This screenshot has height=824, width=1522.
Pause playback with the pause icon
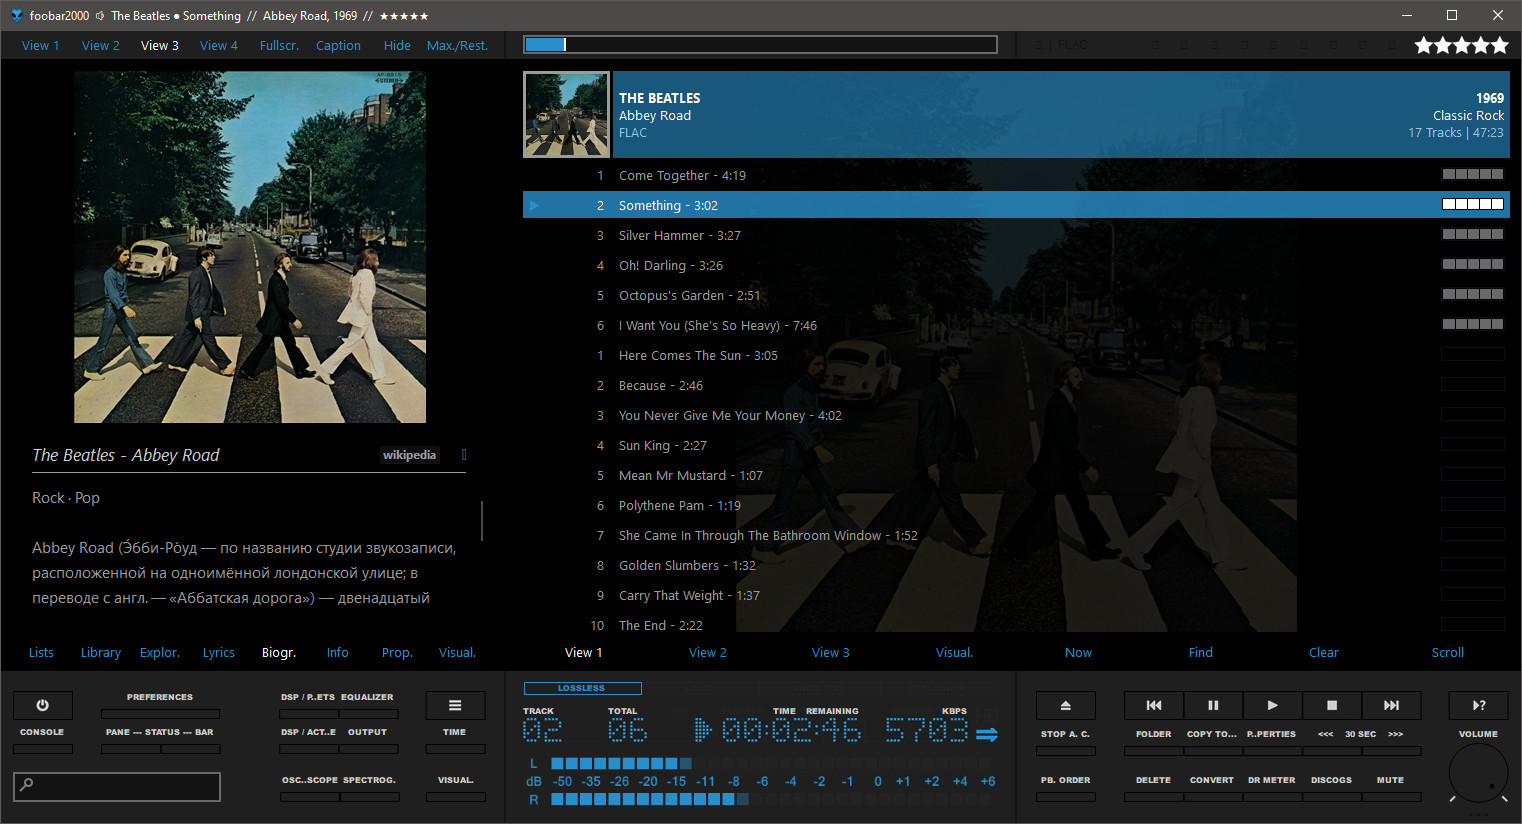(x=1213, y=705)
